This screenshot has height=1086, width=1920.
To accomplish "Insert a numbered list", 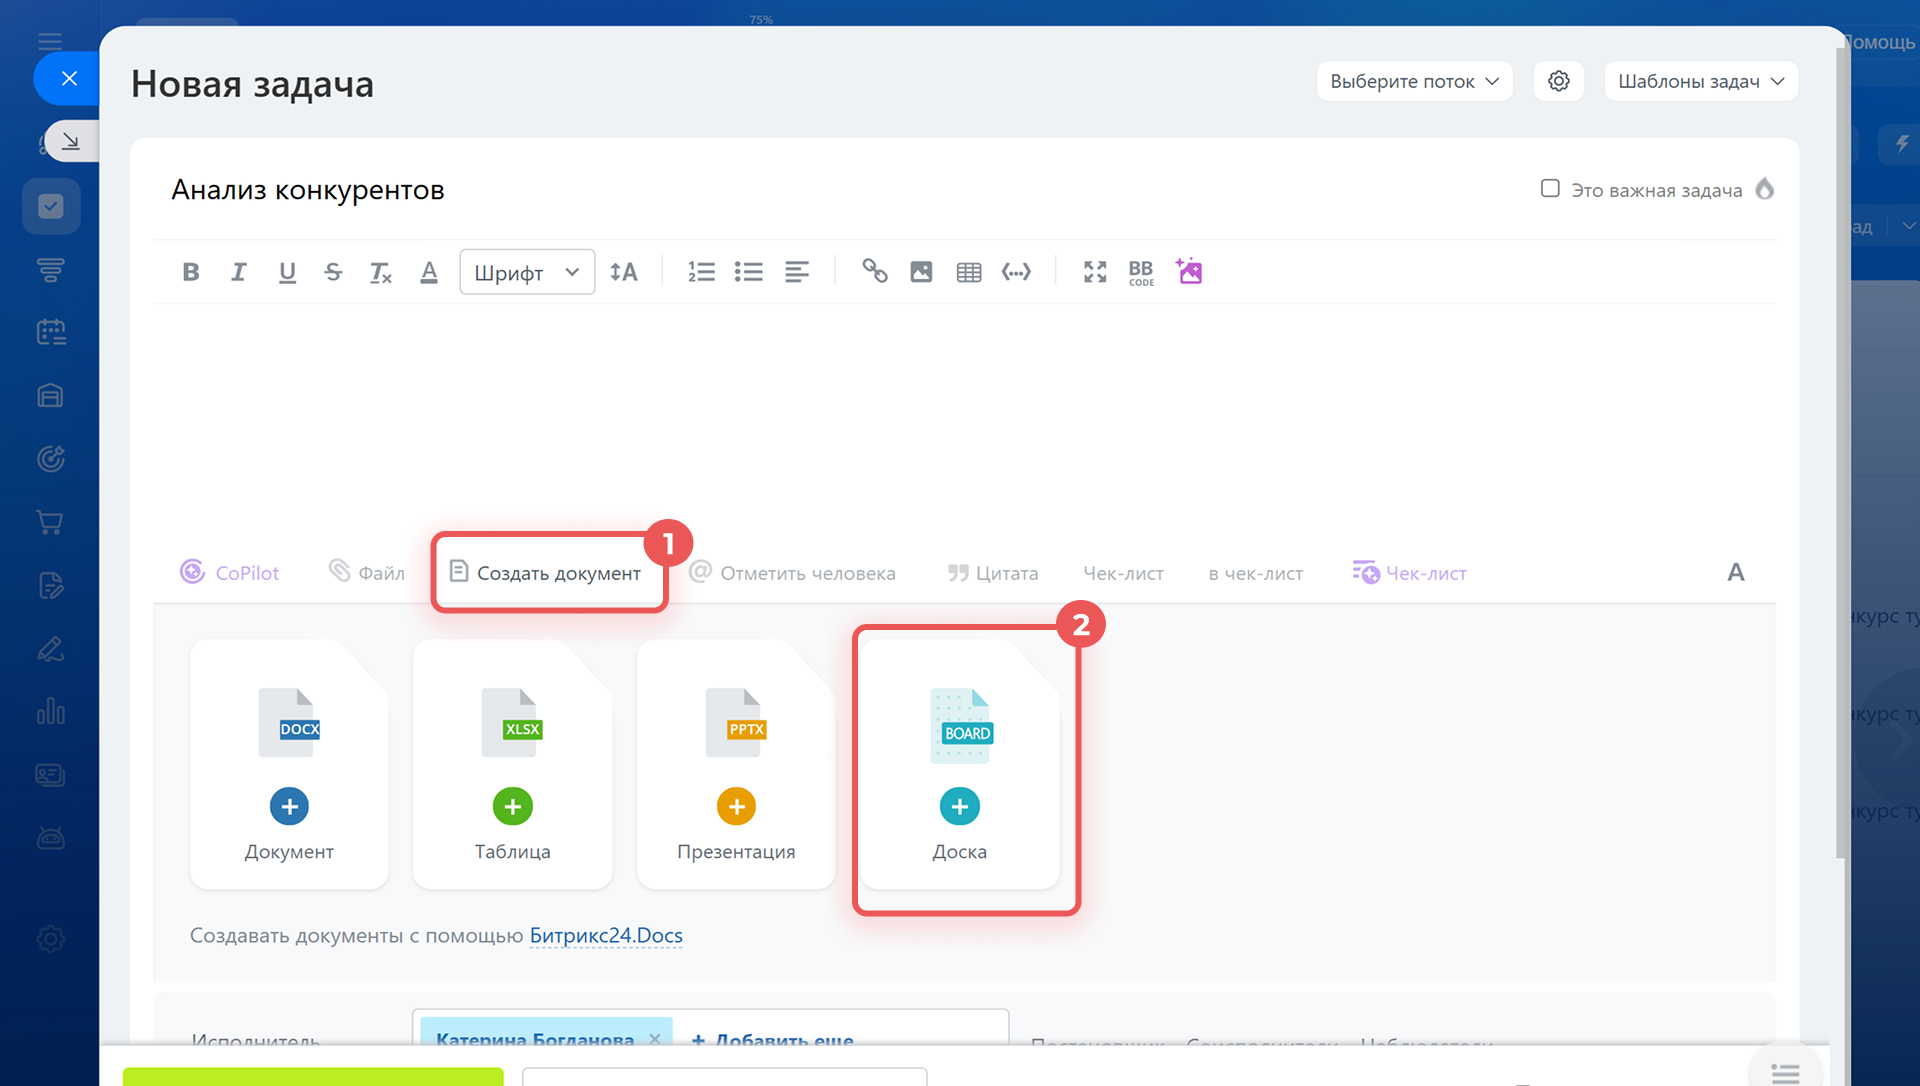I will (x=701, y=272).
